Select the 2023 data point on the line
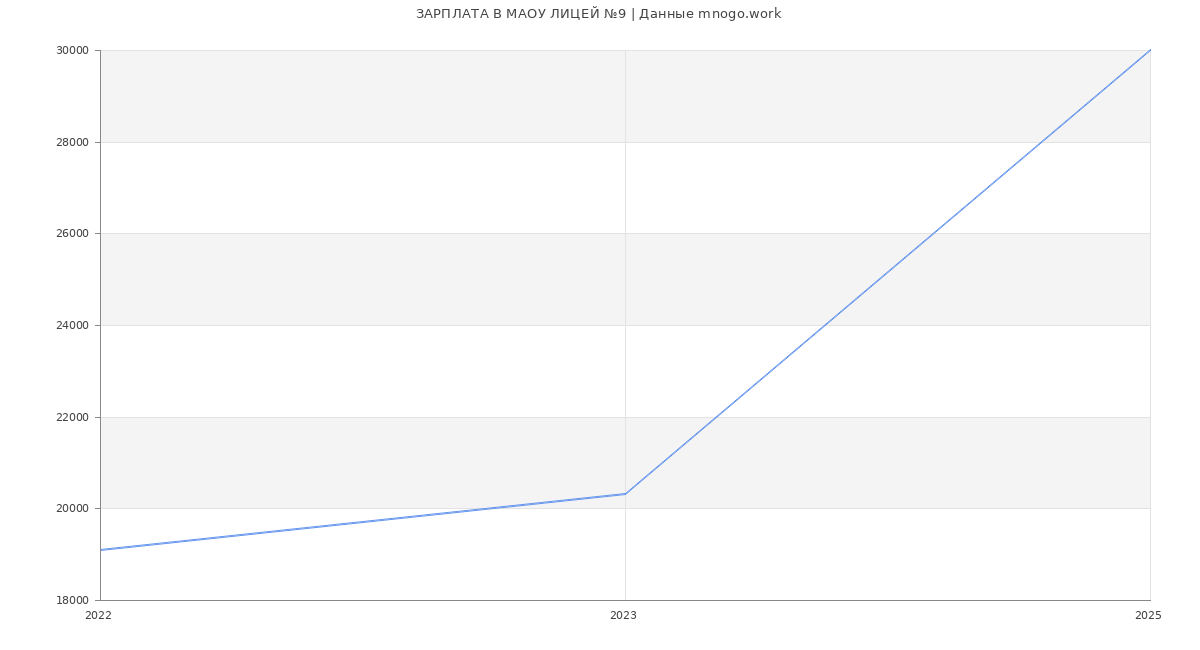This screenshot has height=650, width=1200. [625, 494]
